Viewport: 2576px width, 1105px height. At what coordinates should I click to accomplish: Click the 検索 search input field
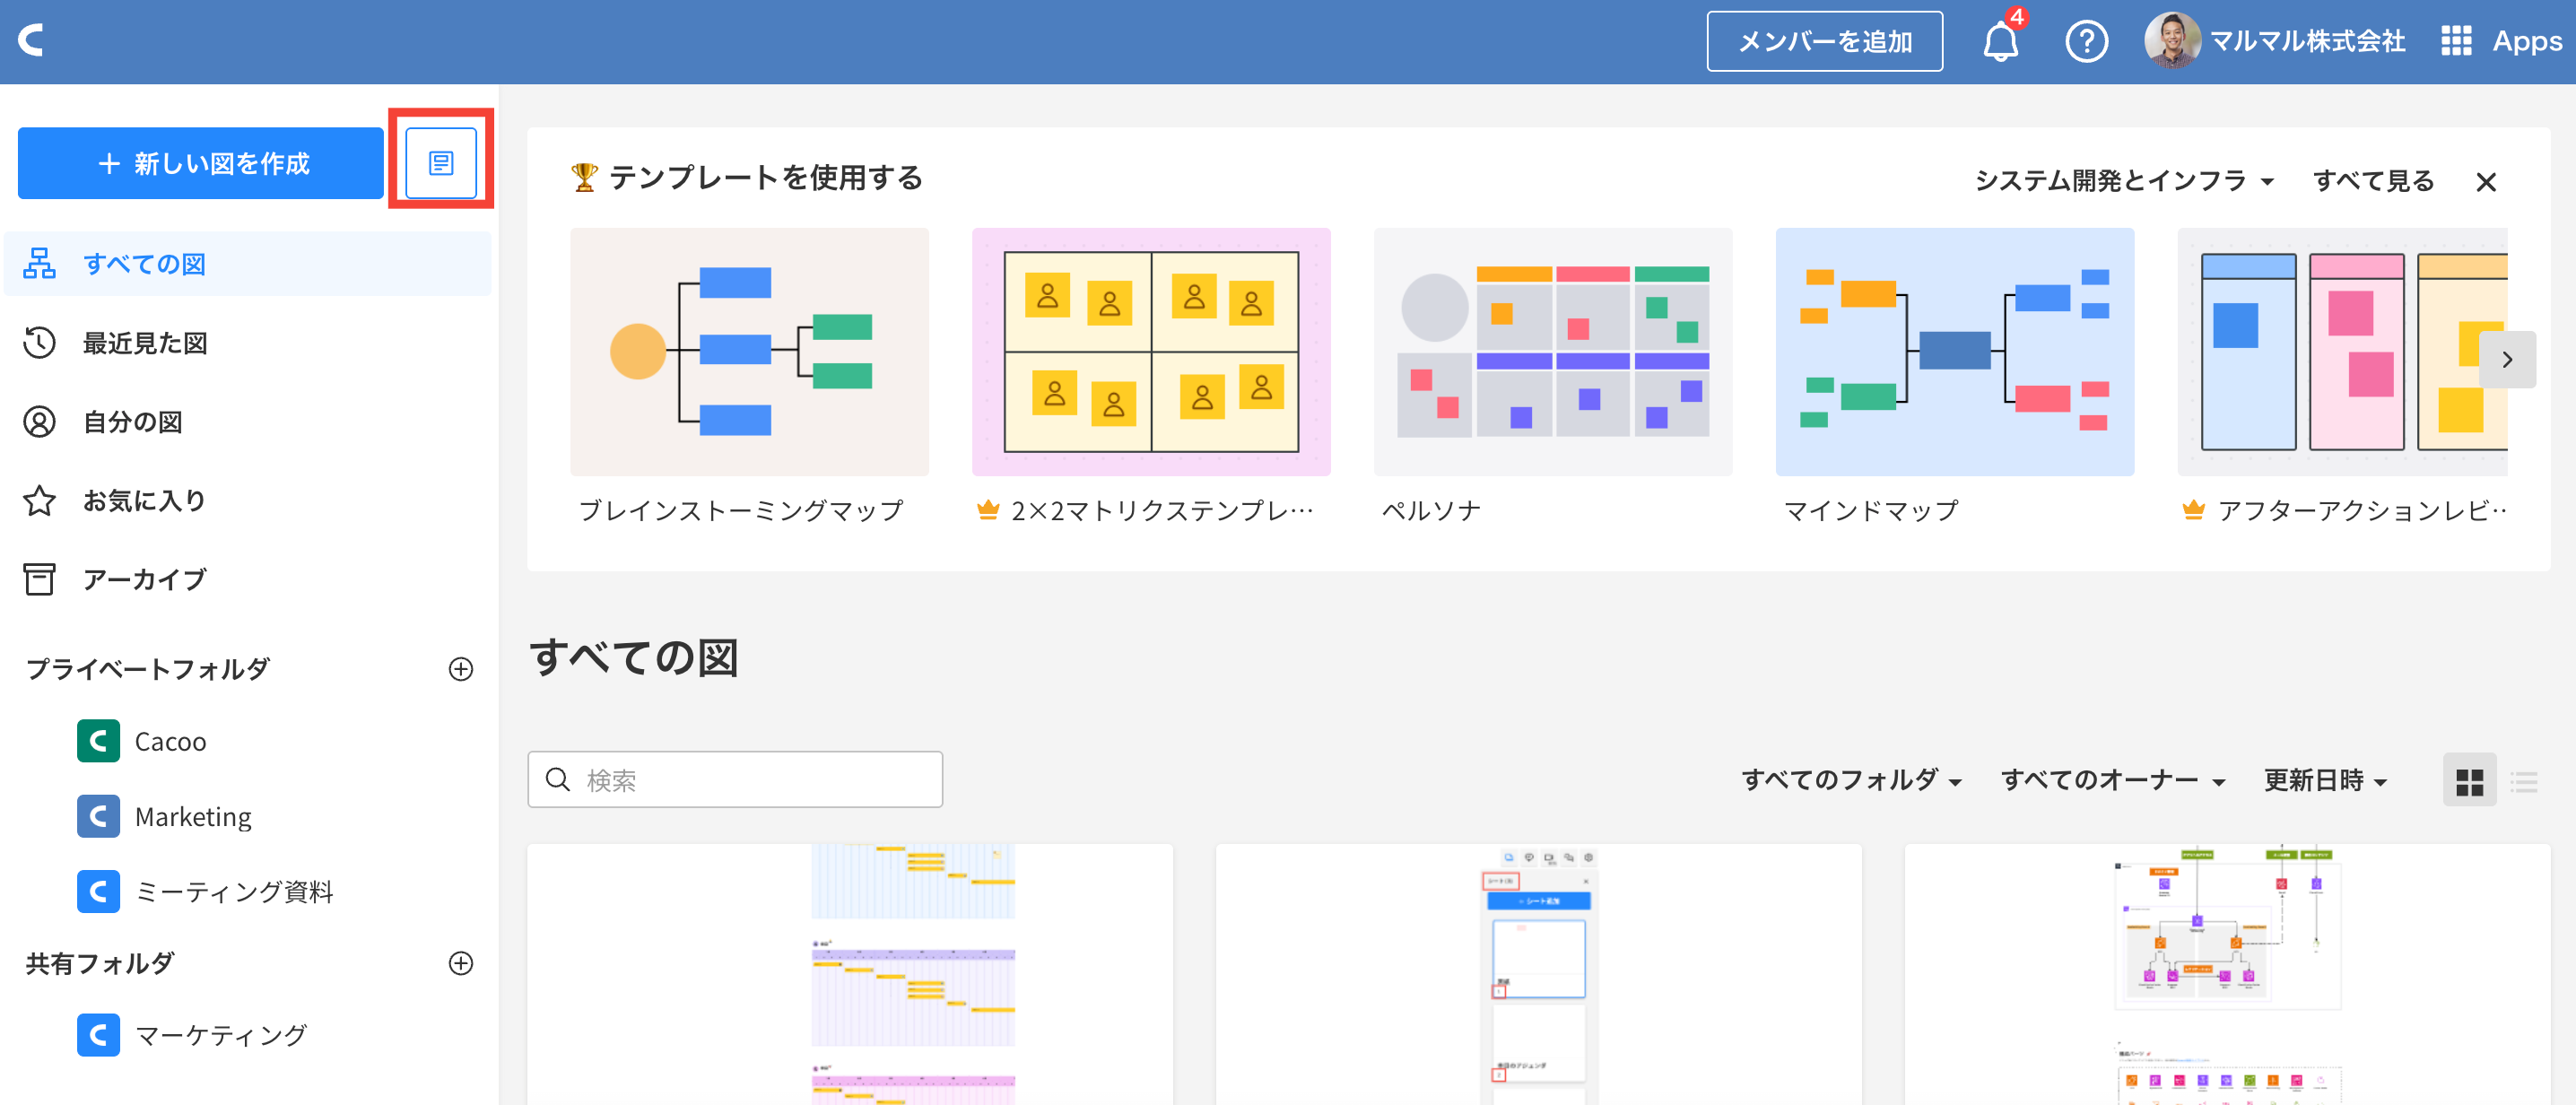[x=735, y=779]
